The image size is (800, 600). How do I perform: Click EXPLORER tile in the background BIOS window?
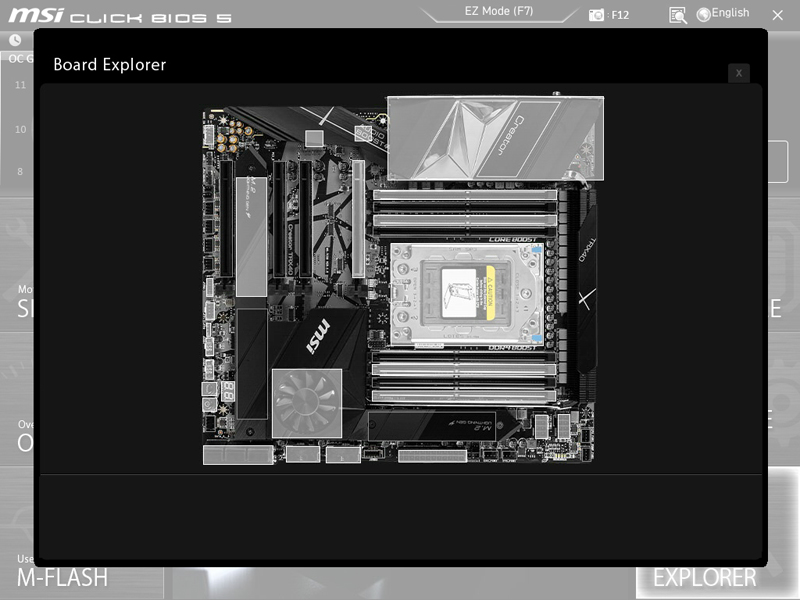click(705, 578)
